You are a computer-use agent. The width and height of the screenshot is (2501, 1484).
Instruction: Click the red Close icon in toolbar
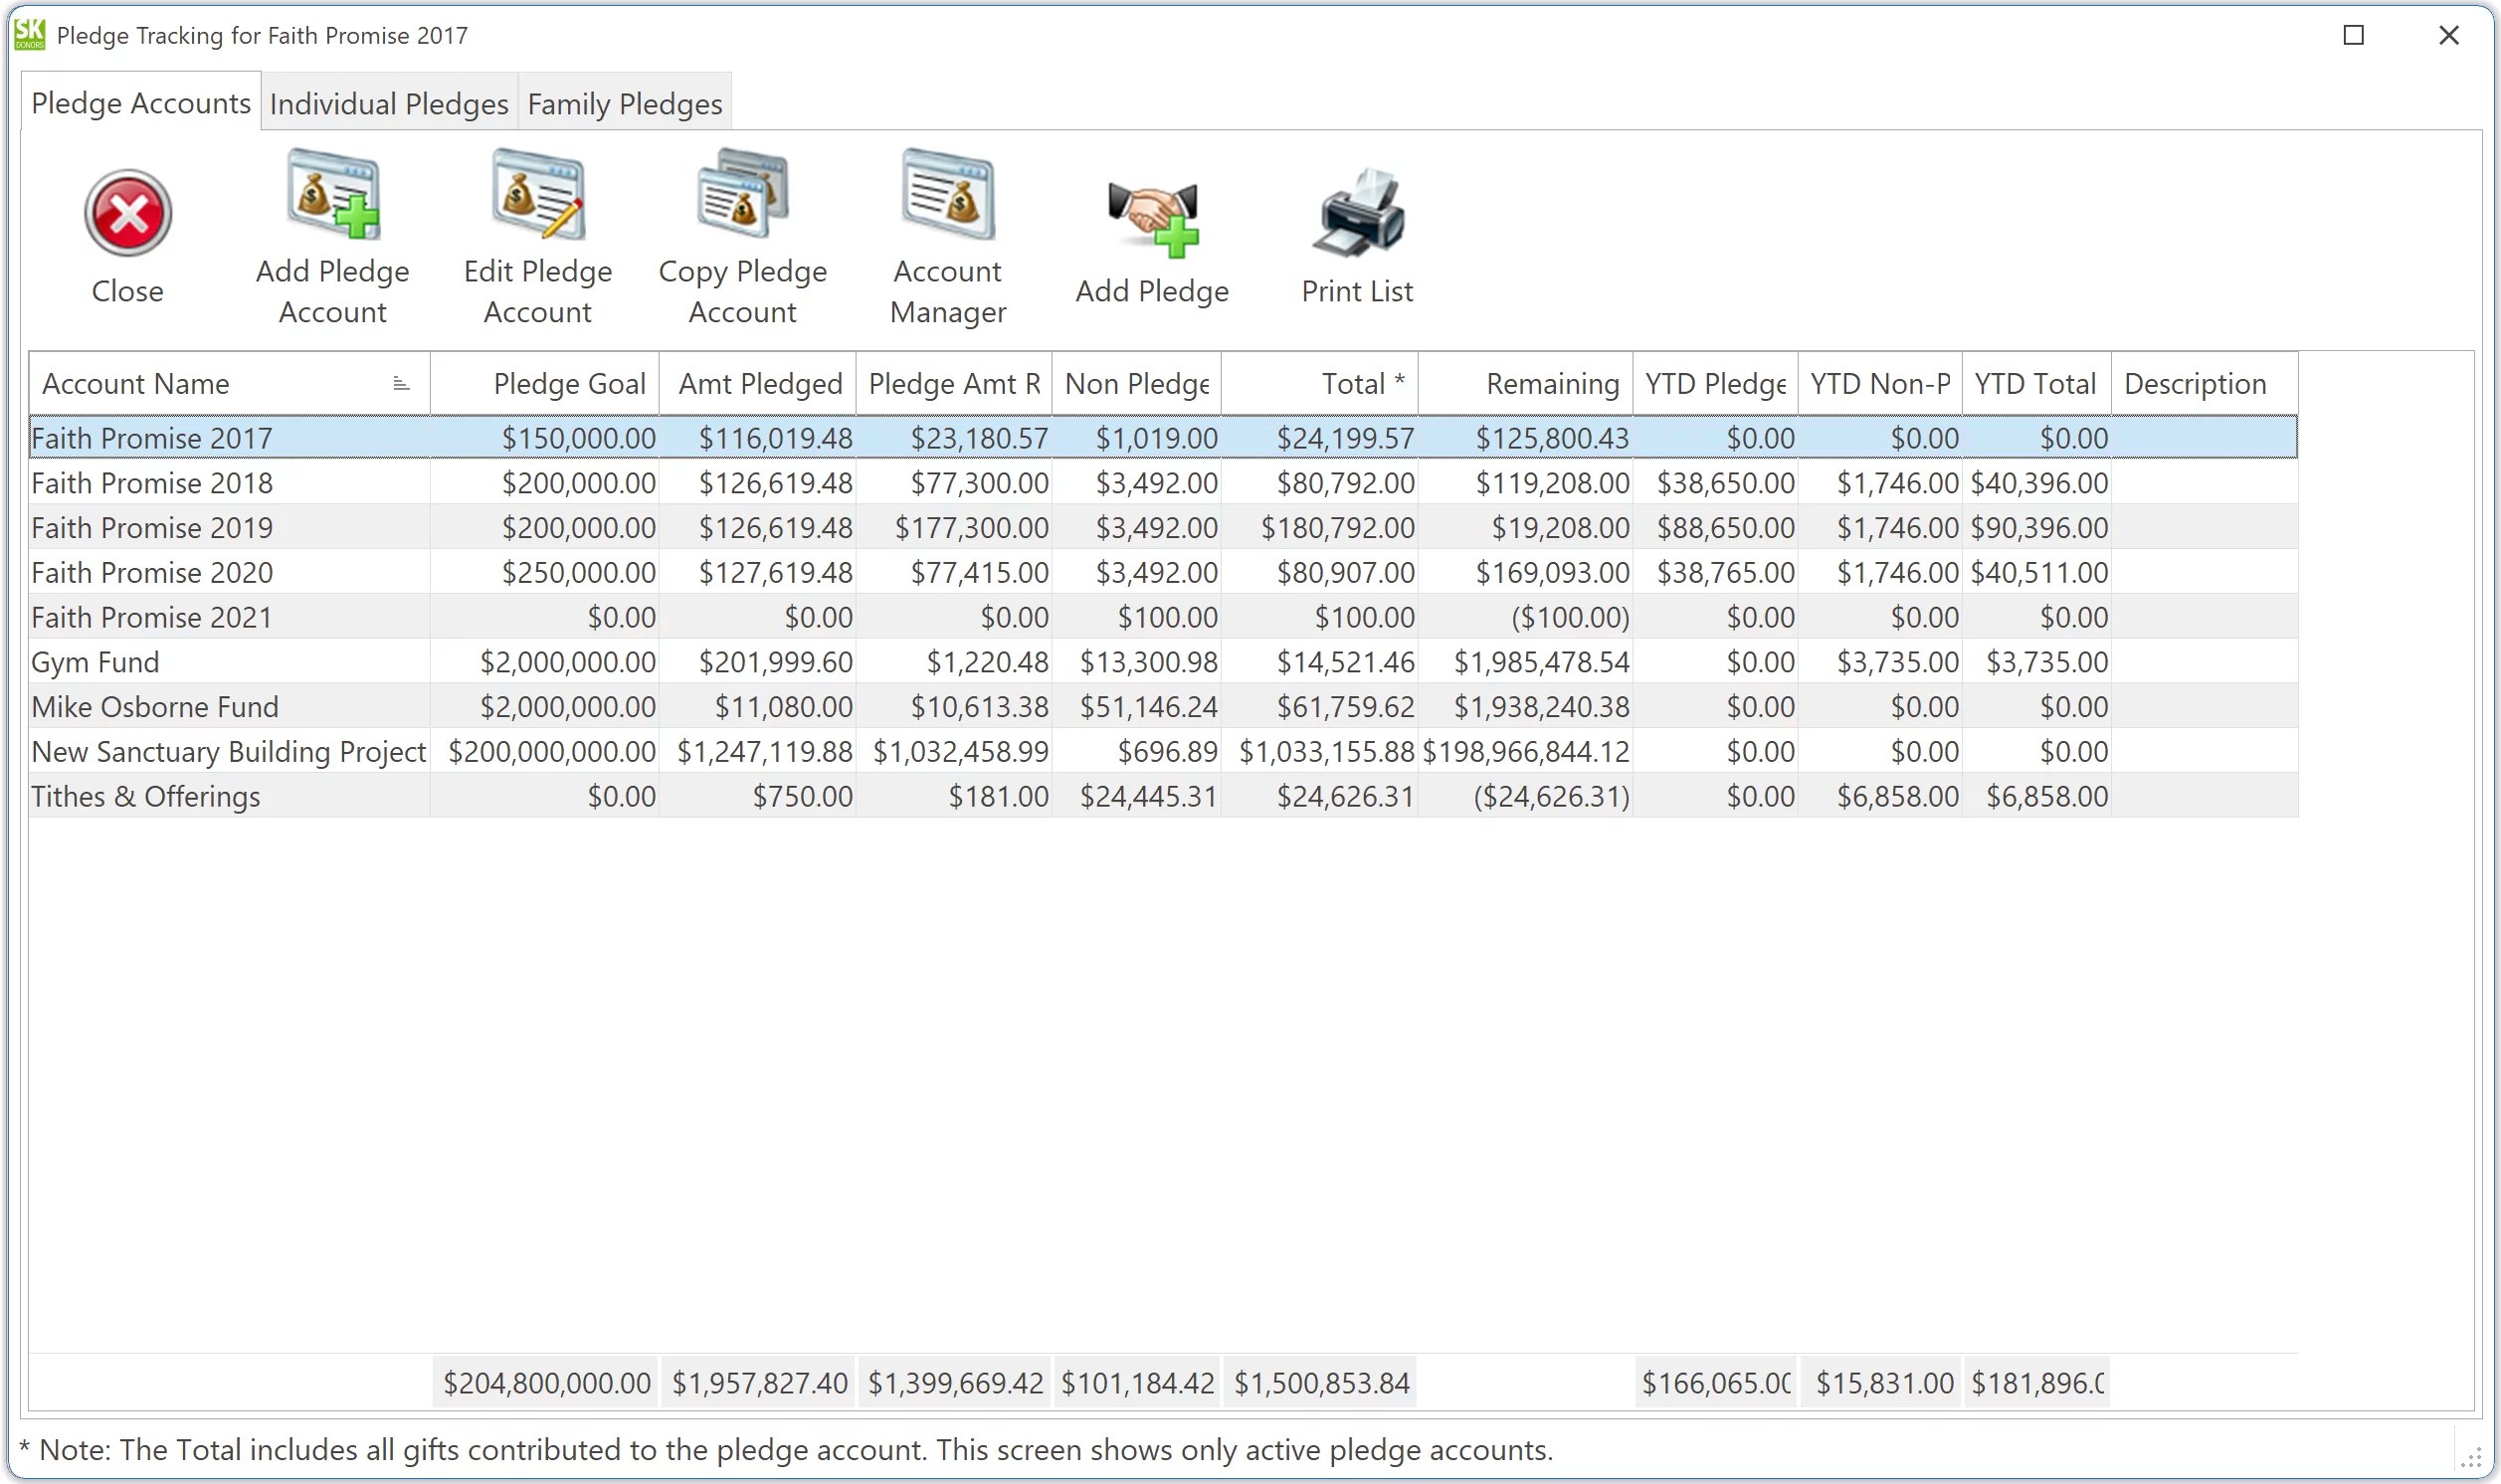(127, 213)
